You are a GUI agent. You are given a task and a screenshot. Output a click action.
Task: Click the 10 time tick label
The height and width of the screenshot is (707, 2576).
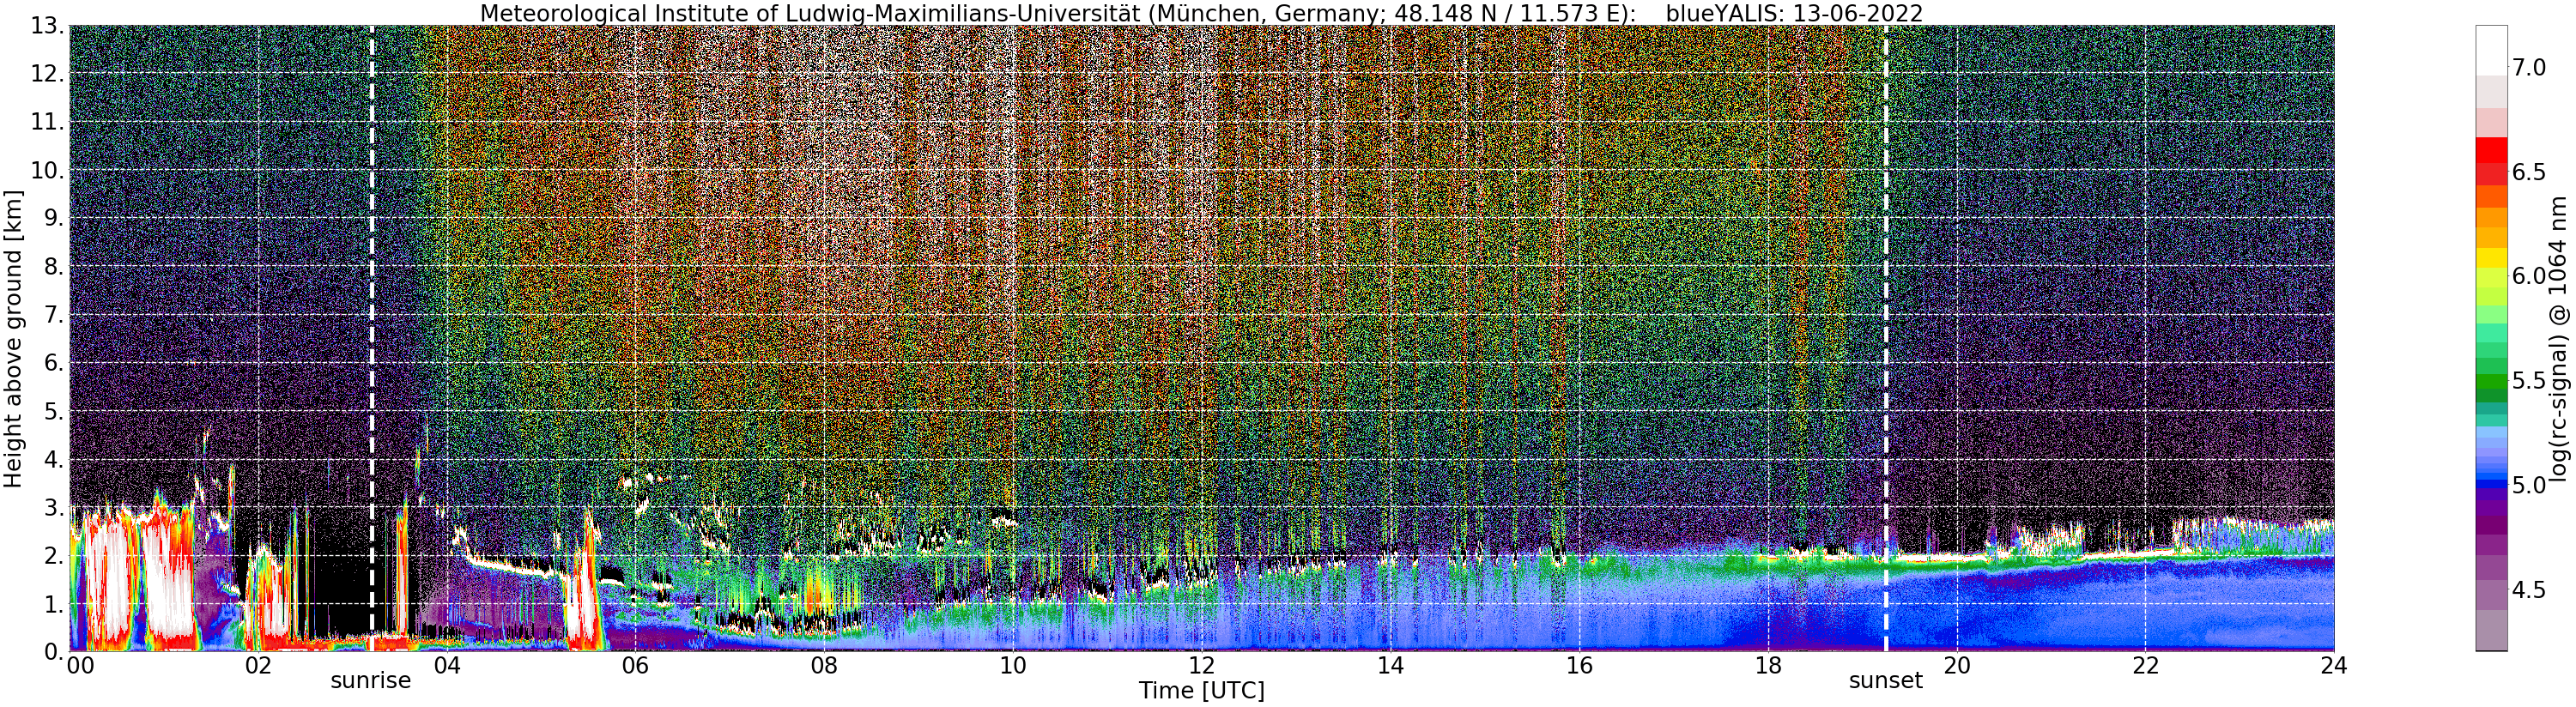pos(1013,665)
